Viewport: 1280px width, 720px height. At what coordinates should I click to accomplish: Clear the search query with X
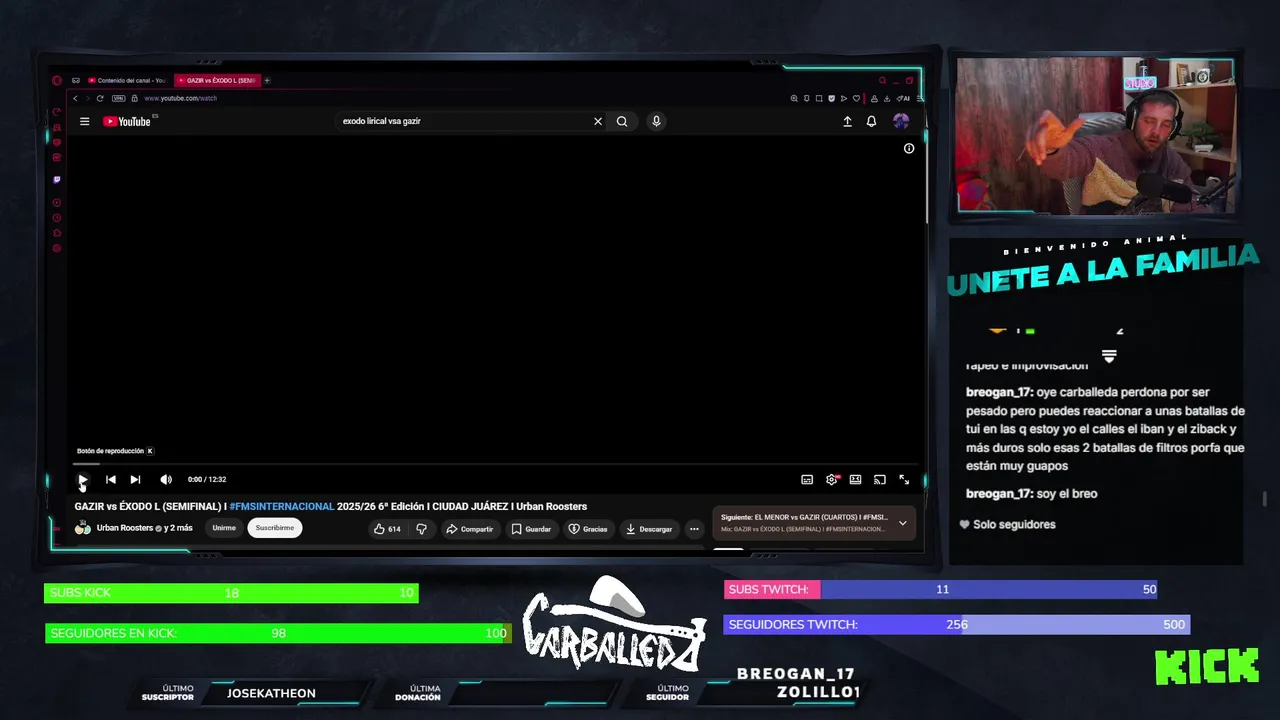[598, 121]
